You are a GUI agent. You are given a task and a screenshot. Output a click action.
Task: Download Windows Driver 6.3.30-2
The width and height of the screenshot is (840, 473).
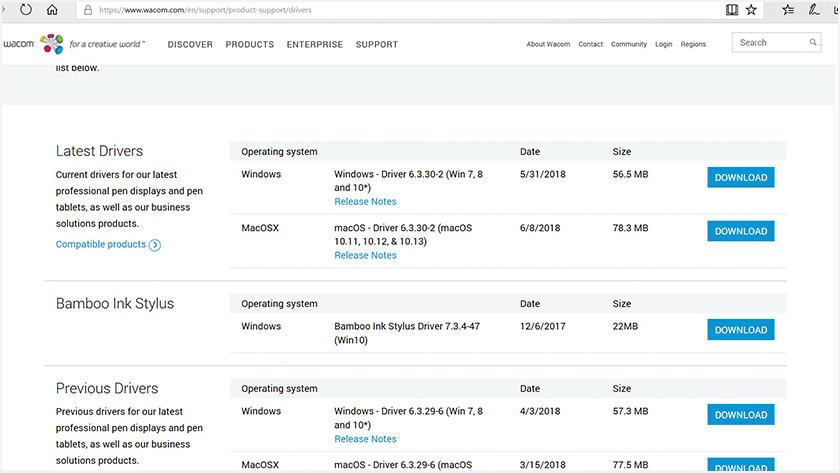(x=740, y=178)
